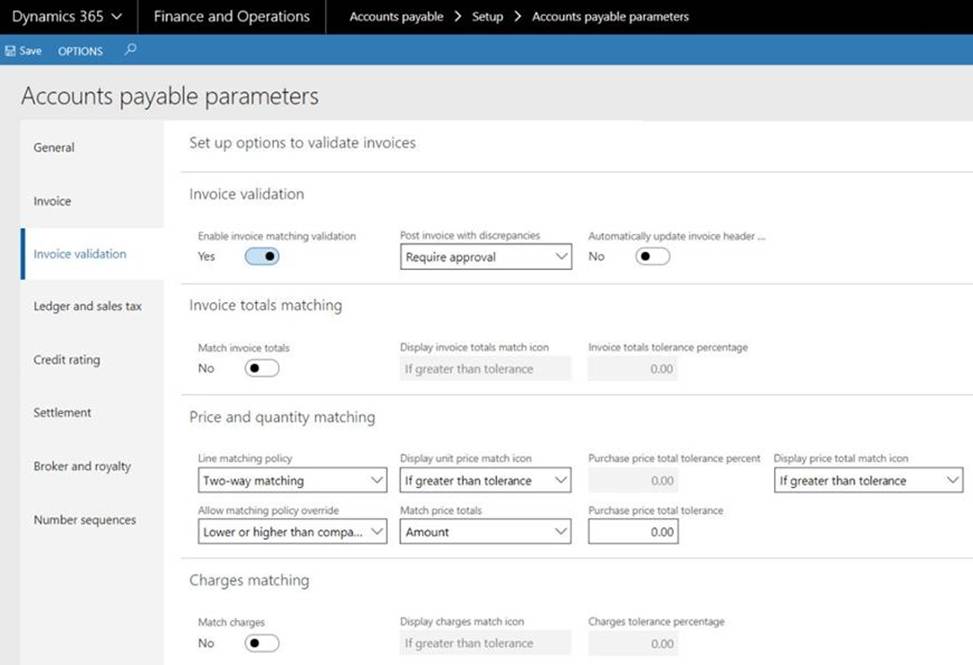Click Accounts payable breadcrumb link
973x665 pixels.
click(x=396, y=17)
